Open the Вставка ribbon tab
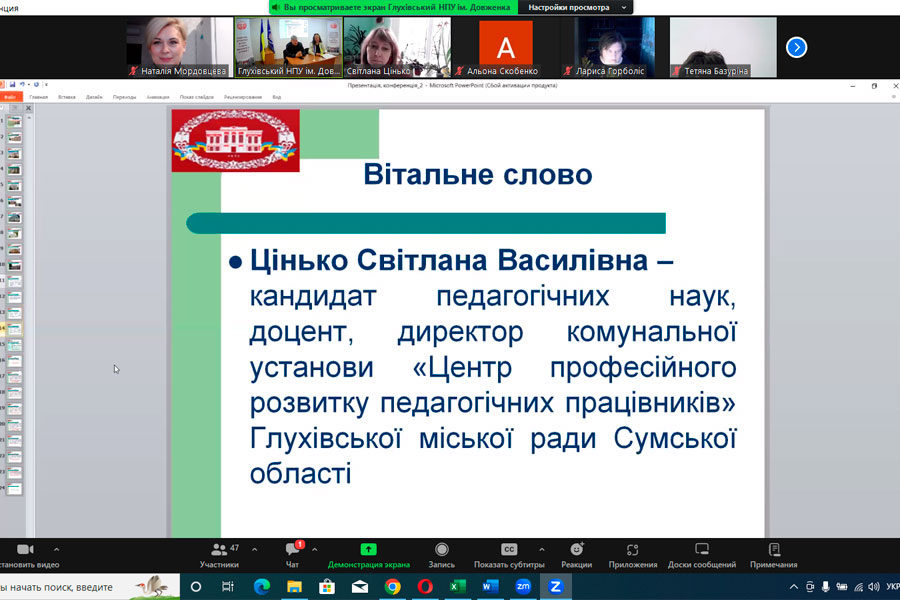The image size is (900, 600). (67, 97)
